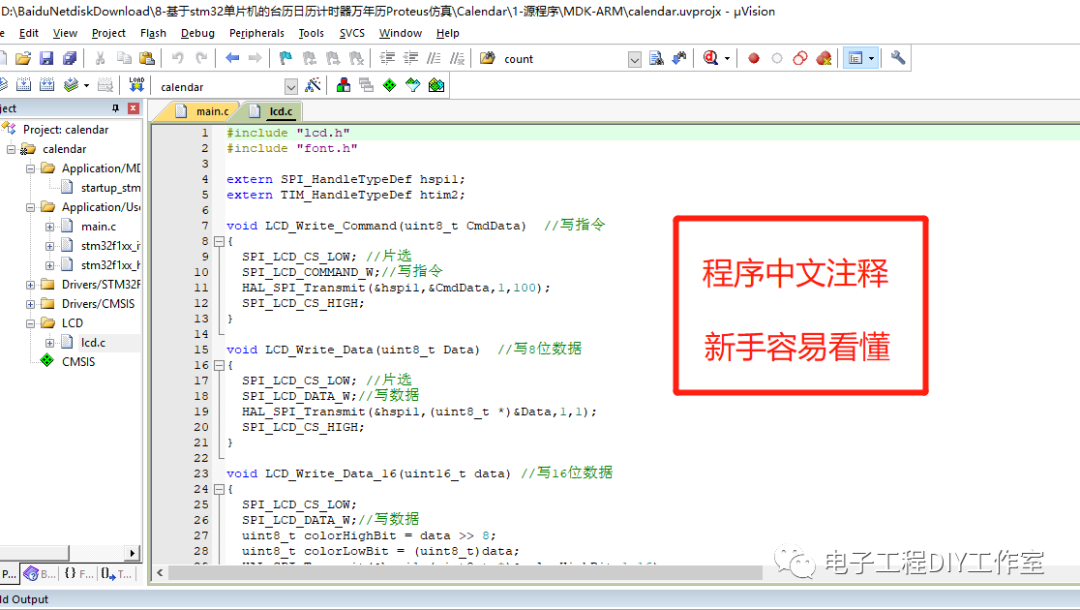Select startup_stm file in project tree

coord(110,187)
